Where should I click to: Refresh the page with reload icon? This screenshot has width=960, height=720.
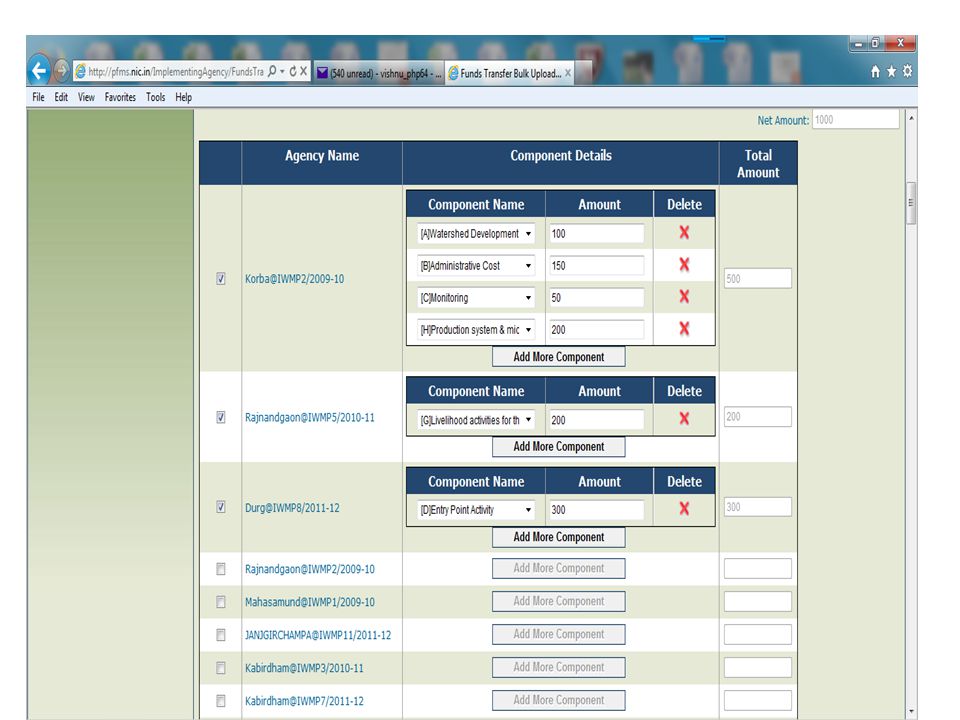tap(293, 72)
